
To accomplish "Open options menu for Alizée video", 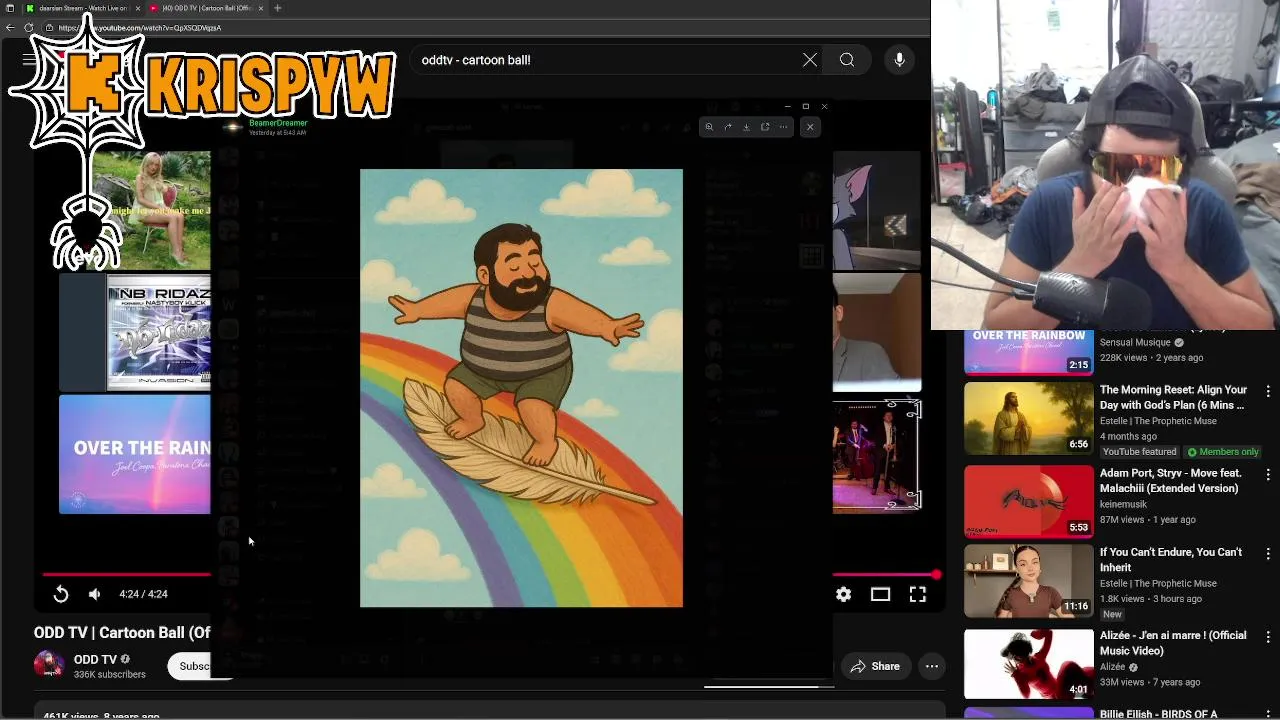I will tap(1268, 636).
